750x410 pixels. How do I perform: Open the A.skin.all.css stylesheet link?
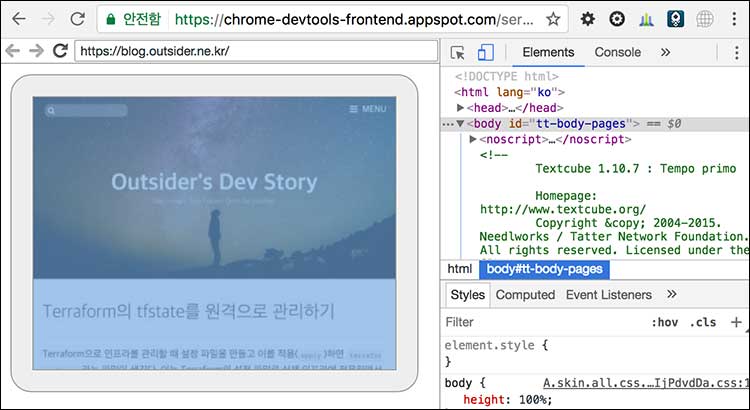pos(646,383)
